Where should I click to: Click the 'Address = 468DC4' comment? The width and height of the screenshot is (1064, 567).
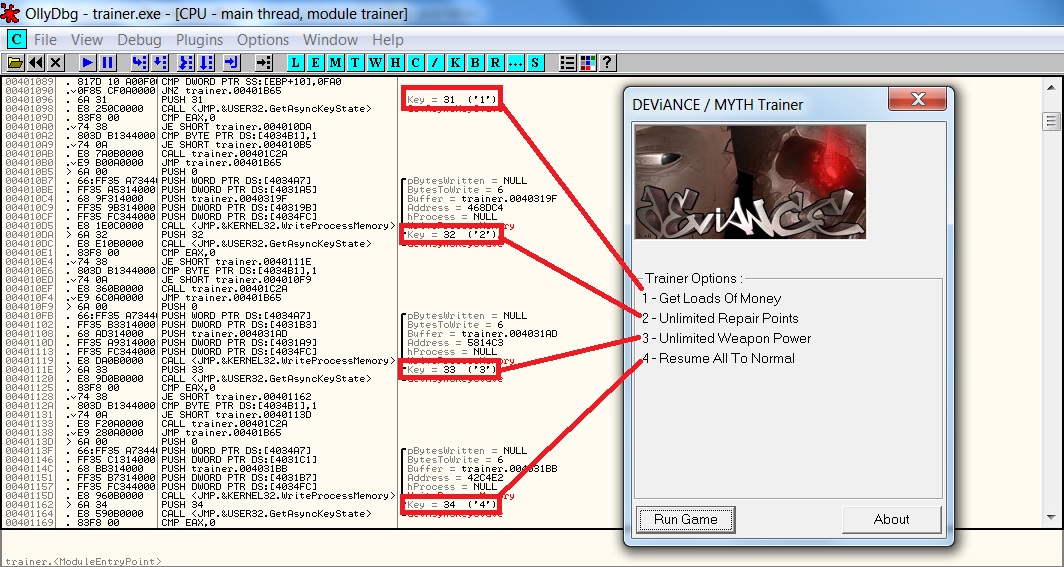click(455, 208)
